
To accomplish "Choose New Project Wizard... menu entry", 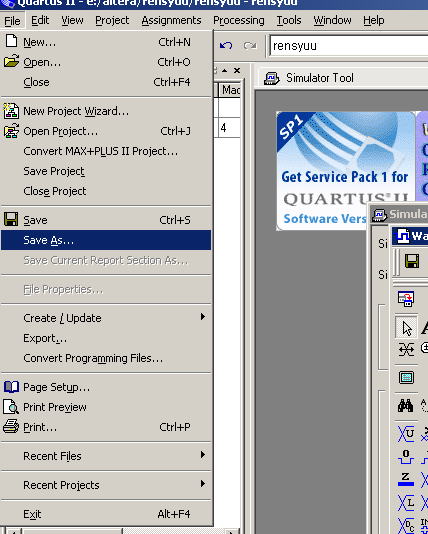I will click(x=106, y=111).
